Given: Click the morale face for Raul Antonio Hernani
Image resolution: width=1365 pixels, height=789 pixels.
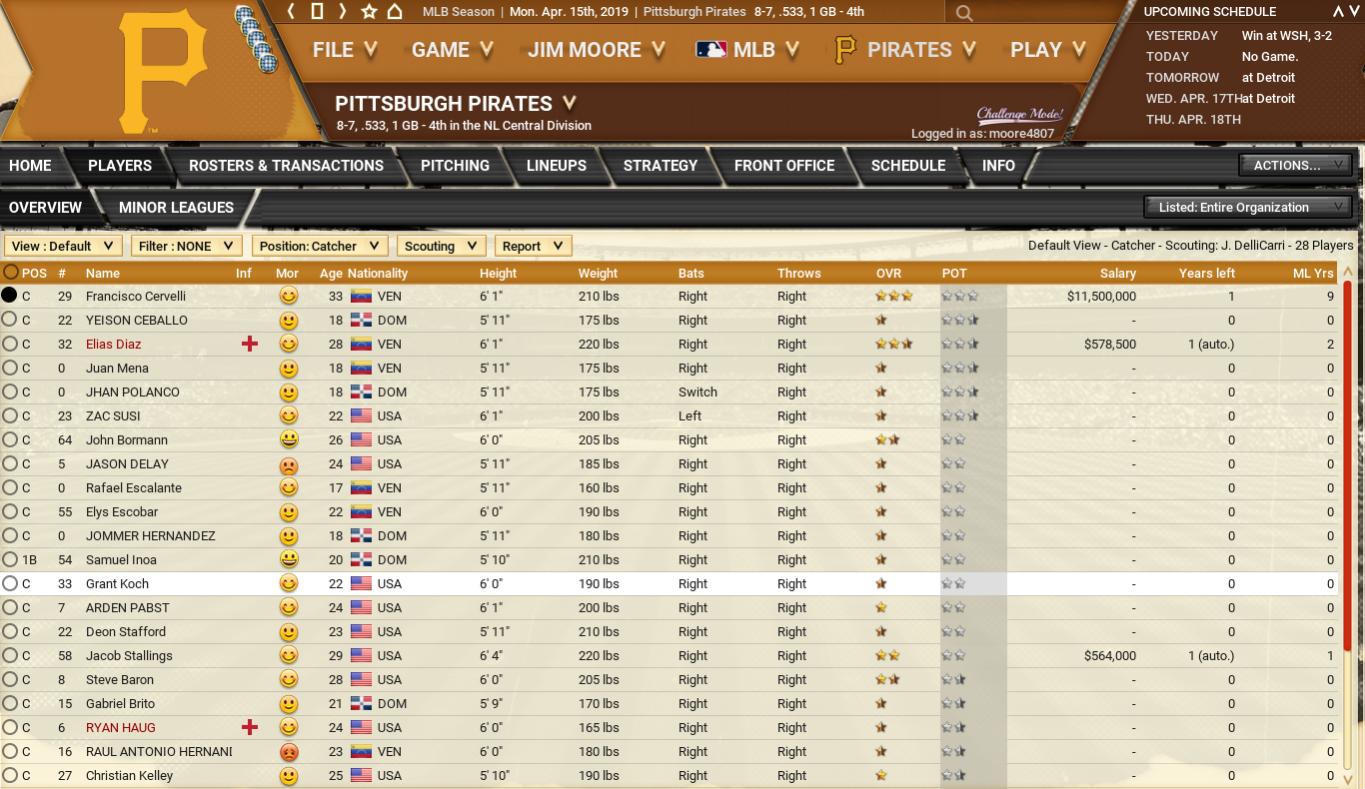Looking at the screenshot, I should [x=288, y=752].
